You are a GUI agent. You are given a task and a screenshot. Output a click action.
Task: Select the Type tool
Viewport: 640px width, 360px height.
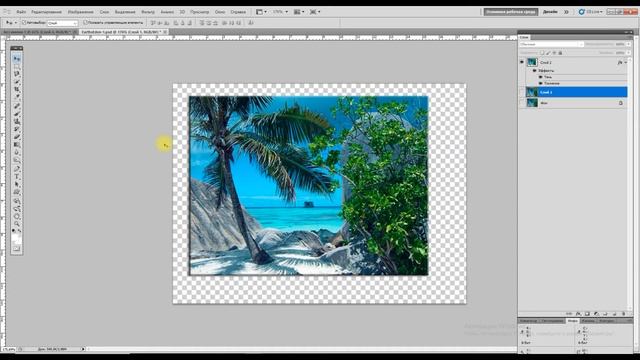pos(17,176)
